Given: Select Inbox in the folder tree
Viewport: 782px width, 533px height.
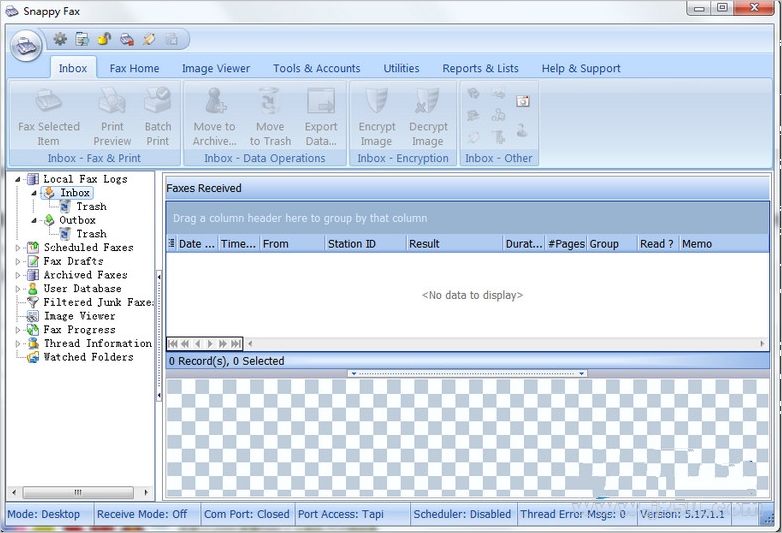Looking at the screenshot, I should pyautogui.click(x=75, y=192).
